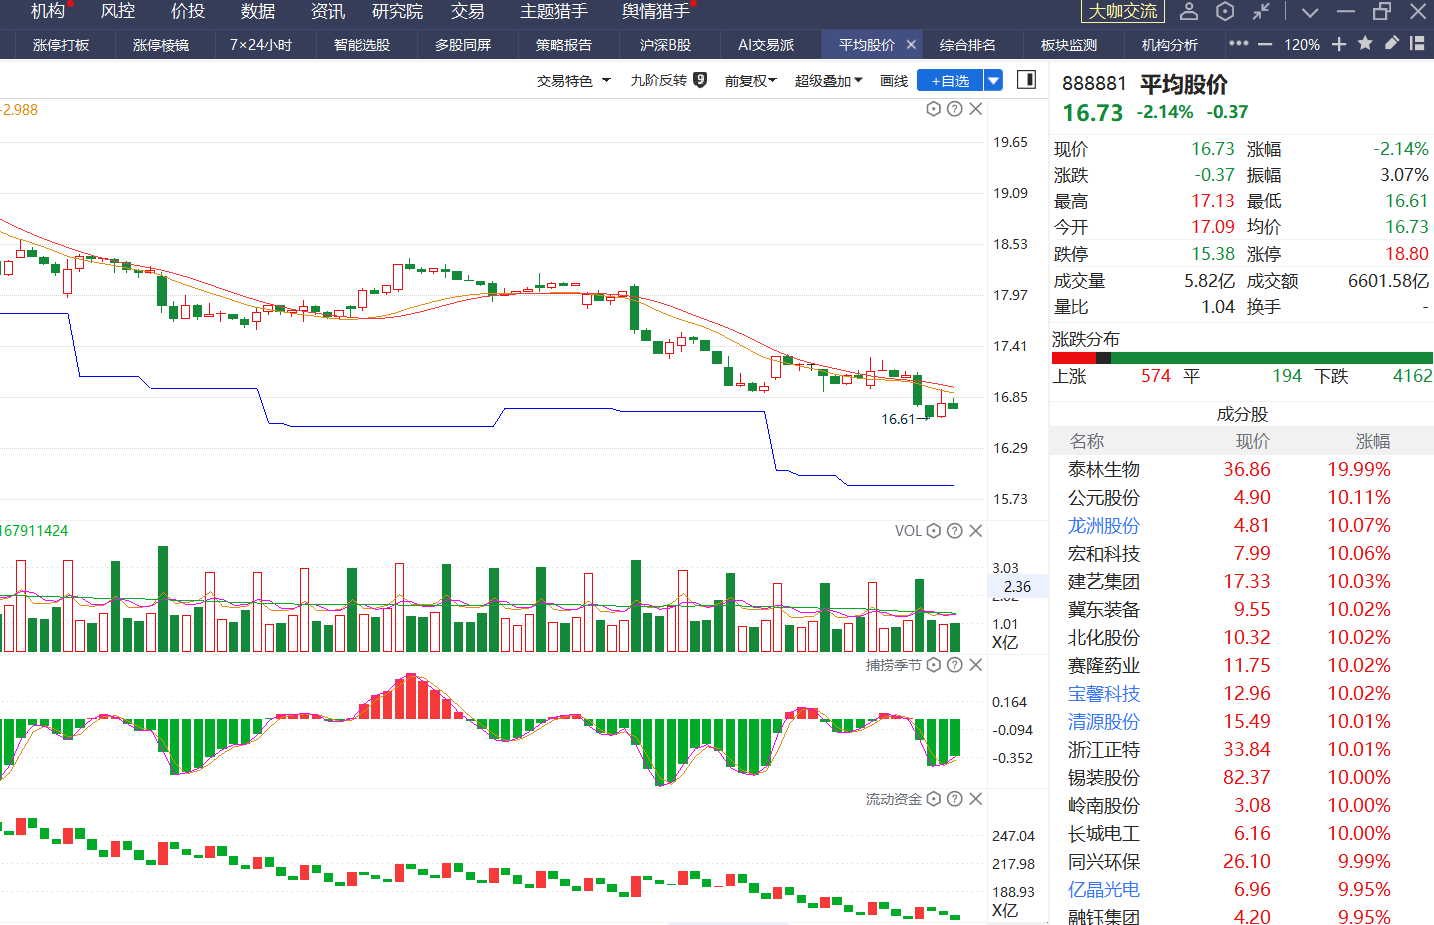Select the 宝馨科技 stock link
The image size is (1434, 925).
pos(1104,693)
